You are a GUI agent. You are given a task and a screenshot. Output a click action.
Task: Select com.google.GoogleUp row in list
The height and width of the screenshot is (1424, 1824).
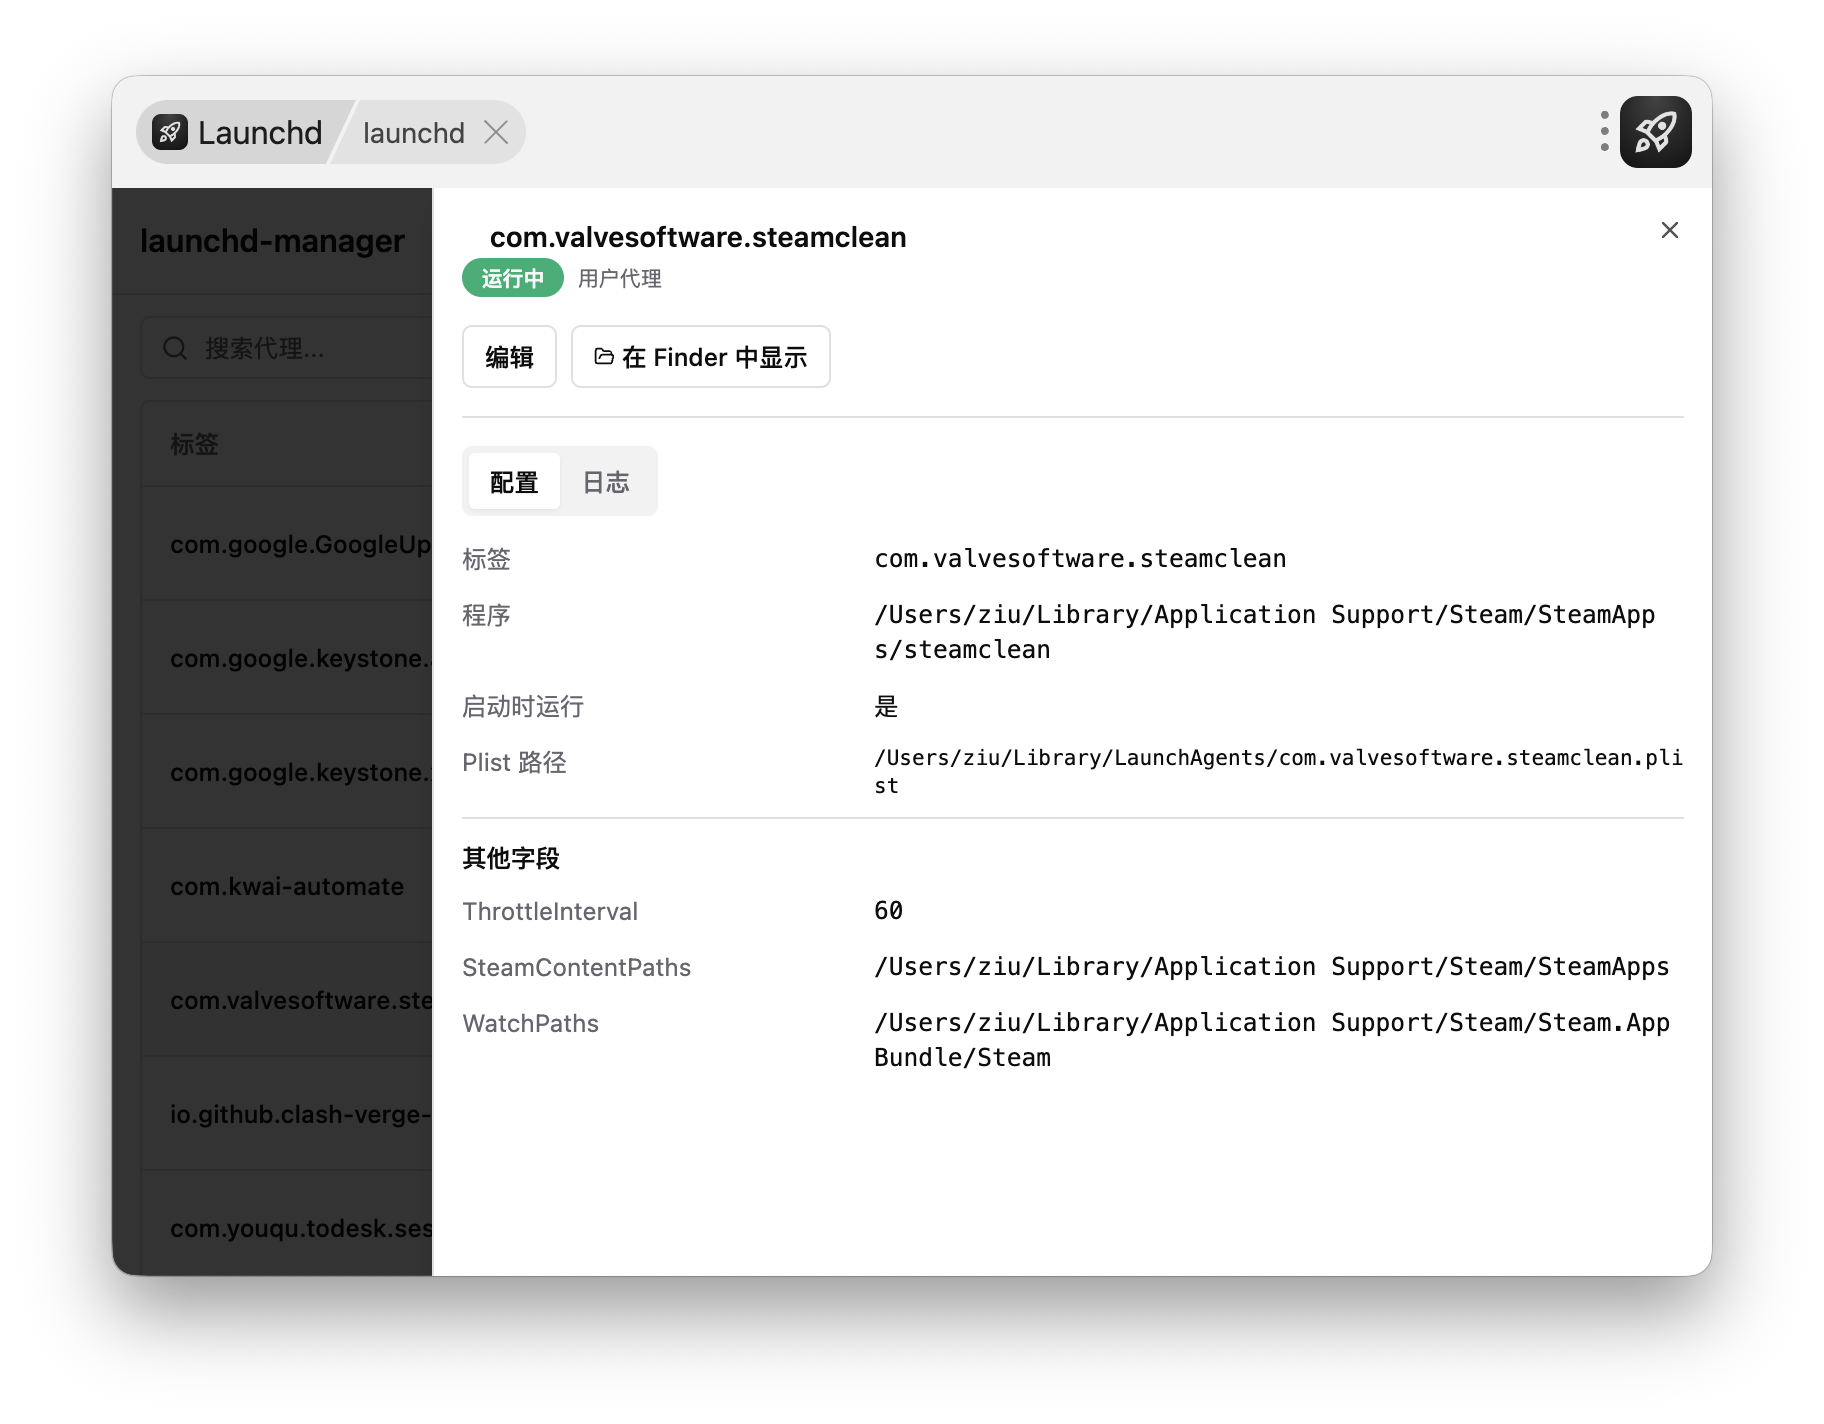(x=288, y=544)
